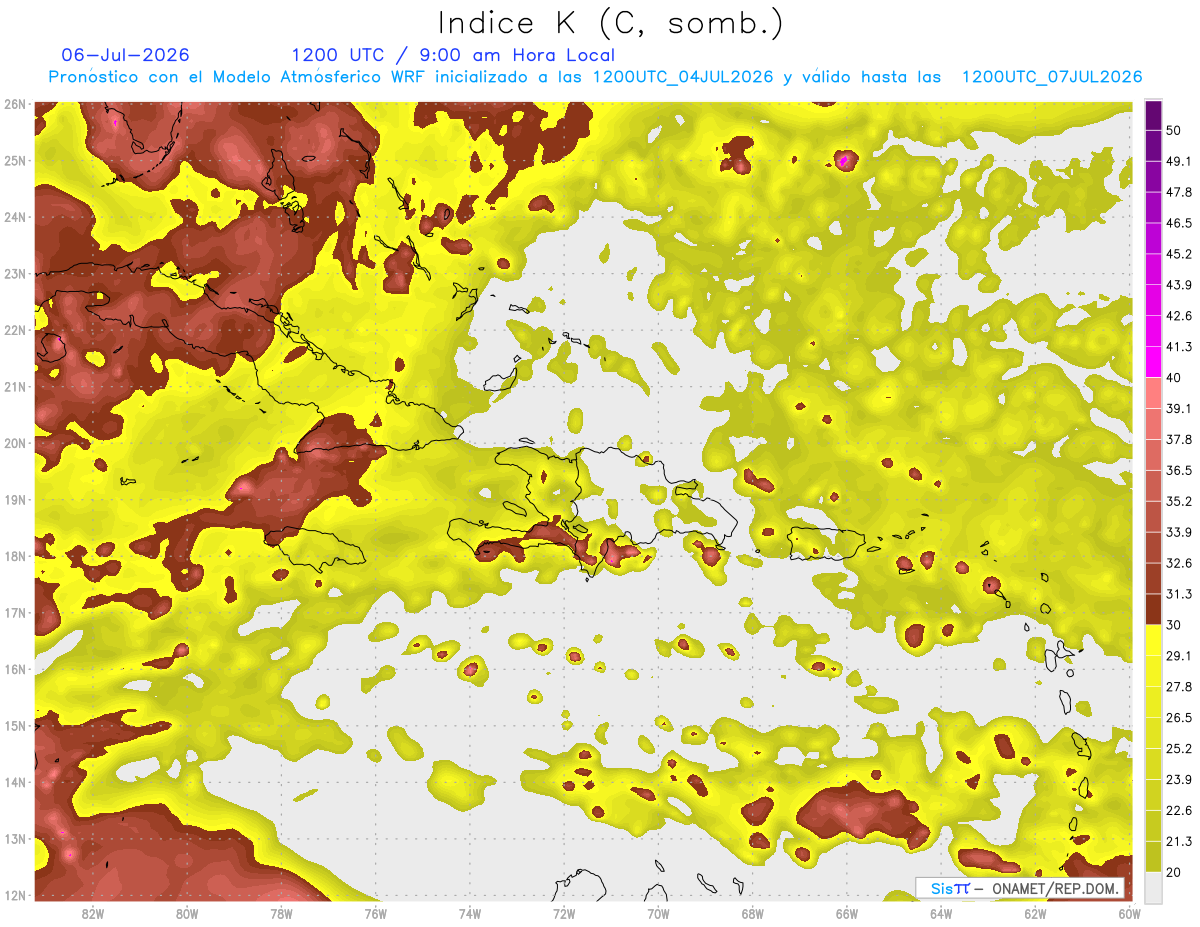This screenshot has width=1200, height=927.
Task: Select colorbar value 45.2
Action: click(x=1180, y=254)
